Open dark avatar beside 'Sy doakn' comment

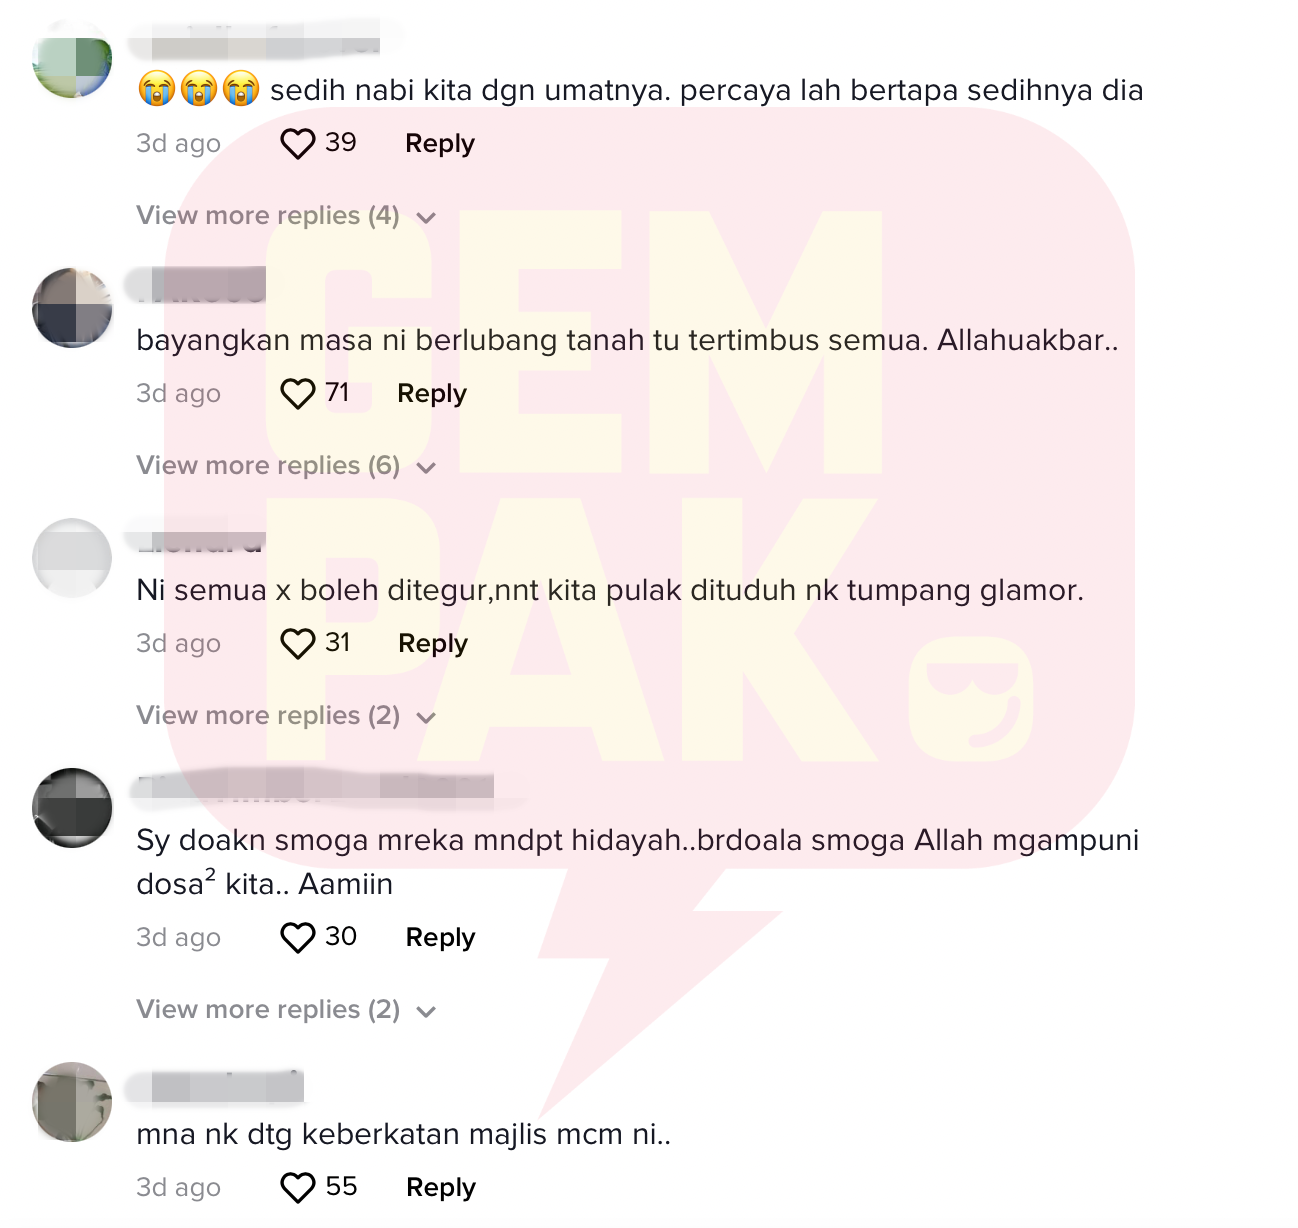[x=72, y=808]
